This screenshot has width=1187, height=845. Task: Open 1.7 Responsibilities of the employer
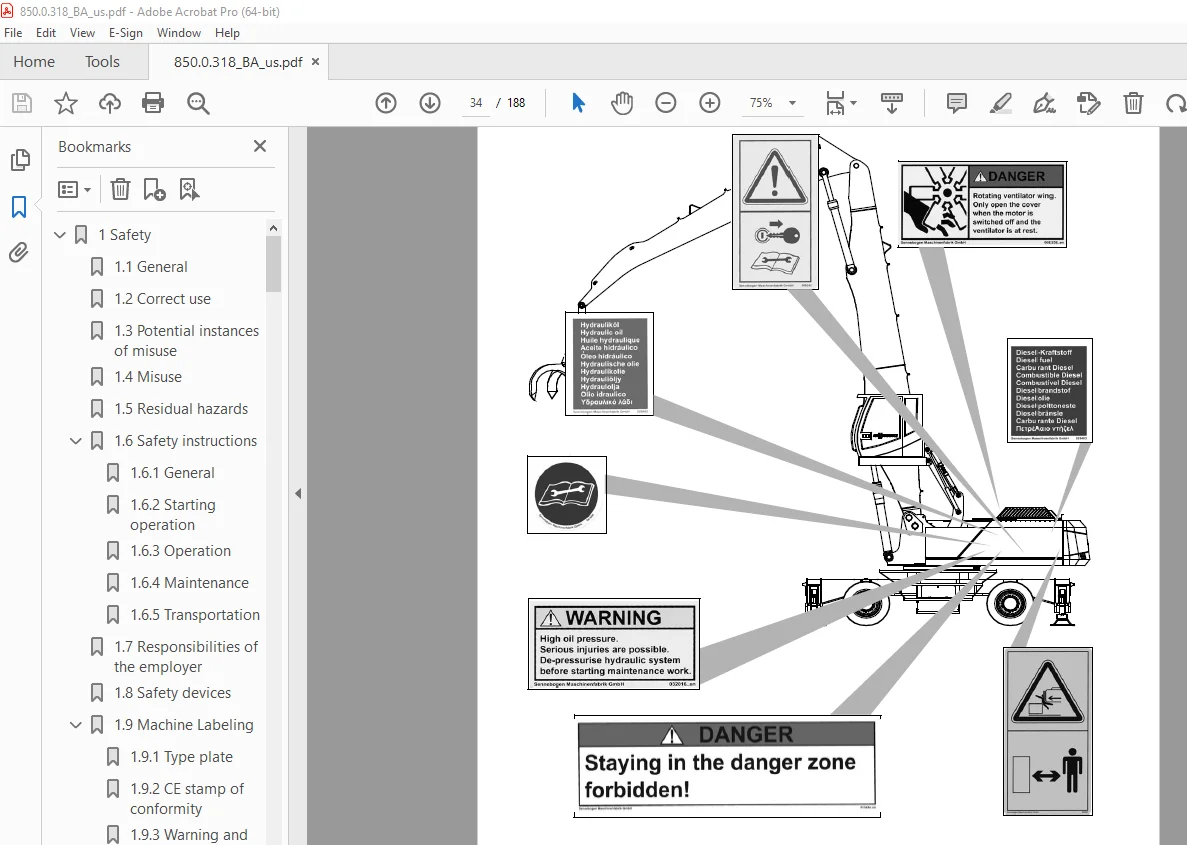coord(186,656)
